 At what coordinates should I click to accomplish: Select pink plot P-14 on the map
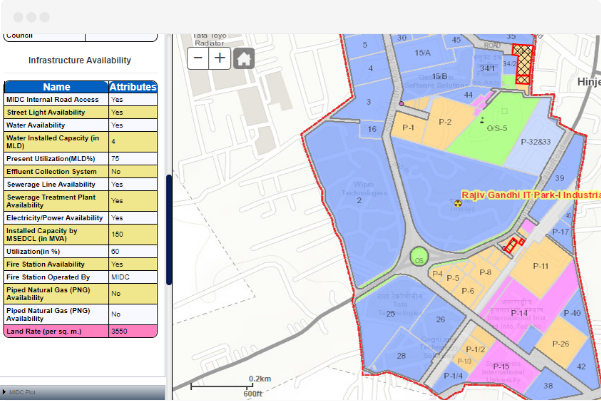coord(520,313)
